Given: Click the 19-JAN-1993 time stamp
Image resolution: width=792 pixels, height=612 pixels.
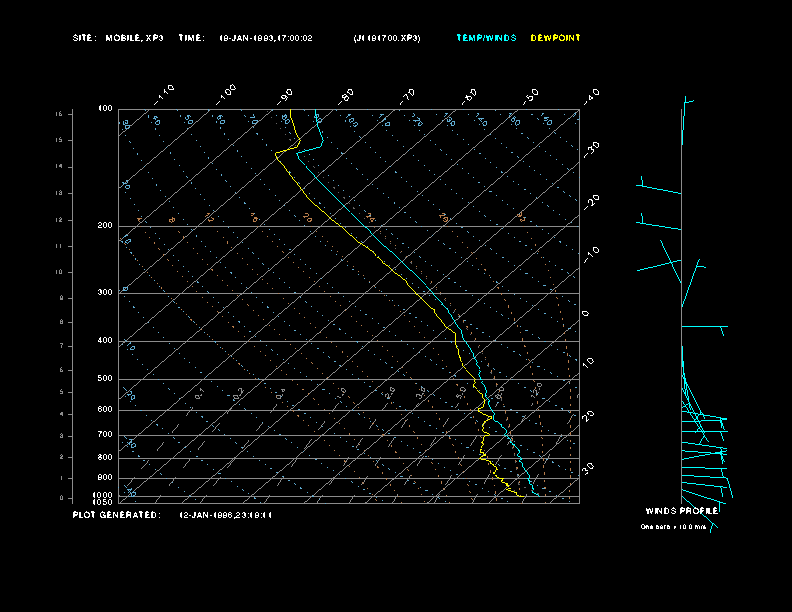Looking at the screenshot, I should point(266,38).
